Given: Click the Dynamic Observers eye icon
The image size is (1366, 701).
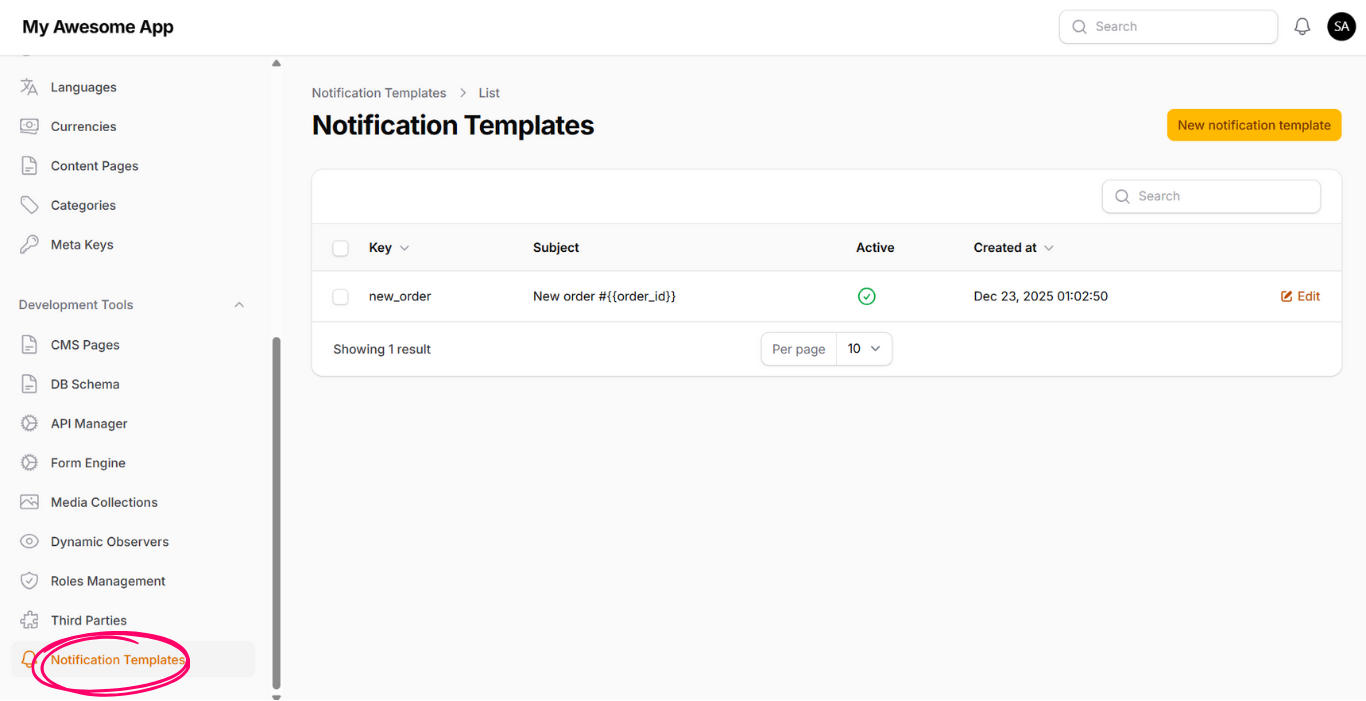Looking at the screenshot, I should [29, 541].
